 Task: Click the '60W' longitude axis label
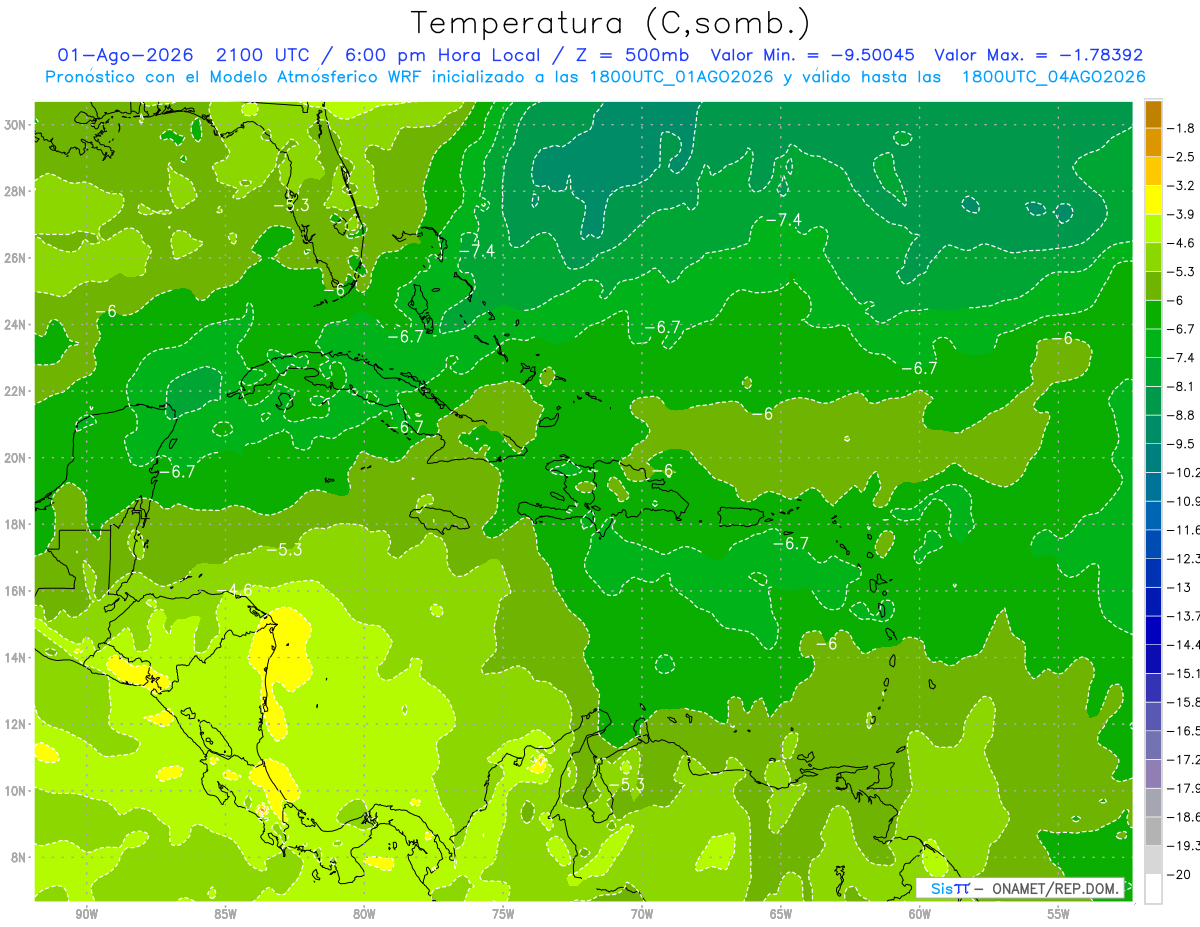point(920,914)
